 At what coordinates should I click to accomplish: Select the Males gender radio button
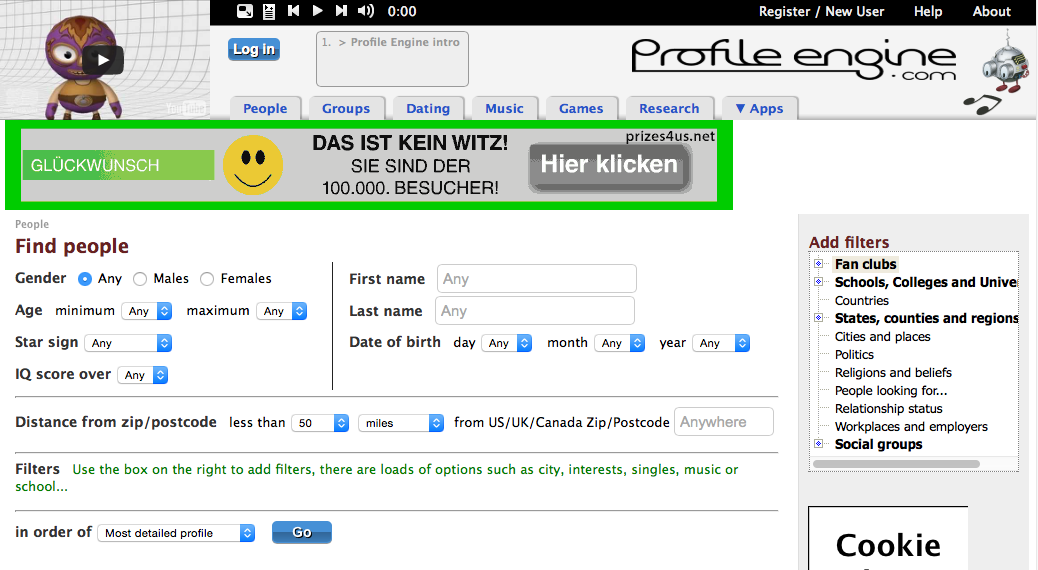click(140, 279)
